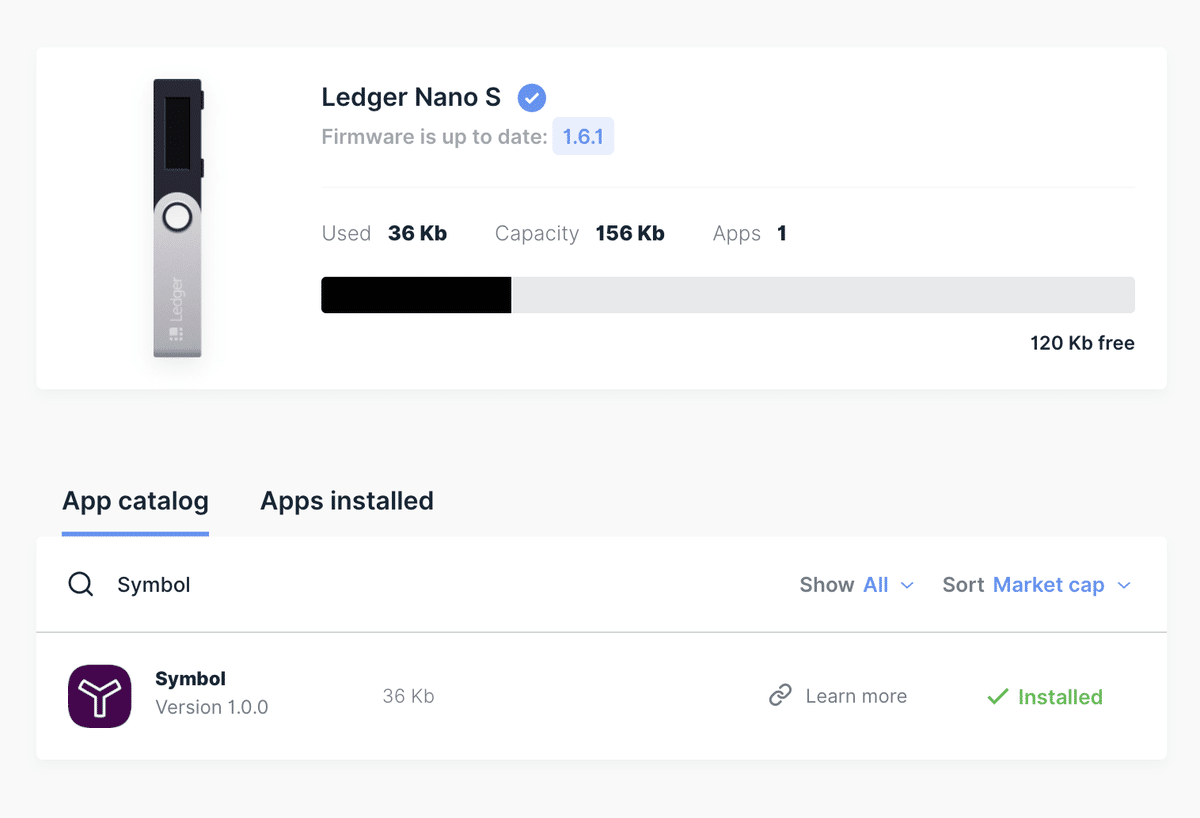Click the verified checkmark badge beside Ledger Nano S
Image resolution: width=1200 pixels, height=818 pixels.
point(532,98)
